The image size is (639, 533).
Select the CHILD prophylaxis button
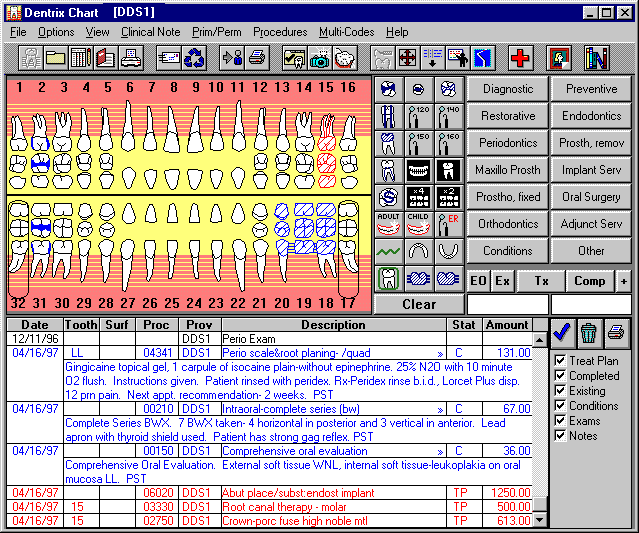(419, 224)
